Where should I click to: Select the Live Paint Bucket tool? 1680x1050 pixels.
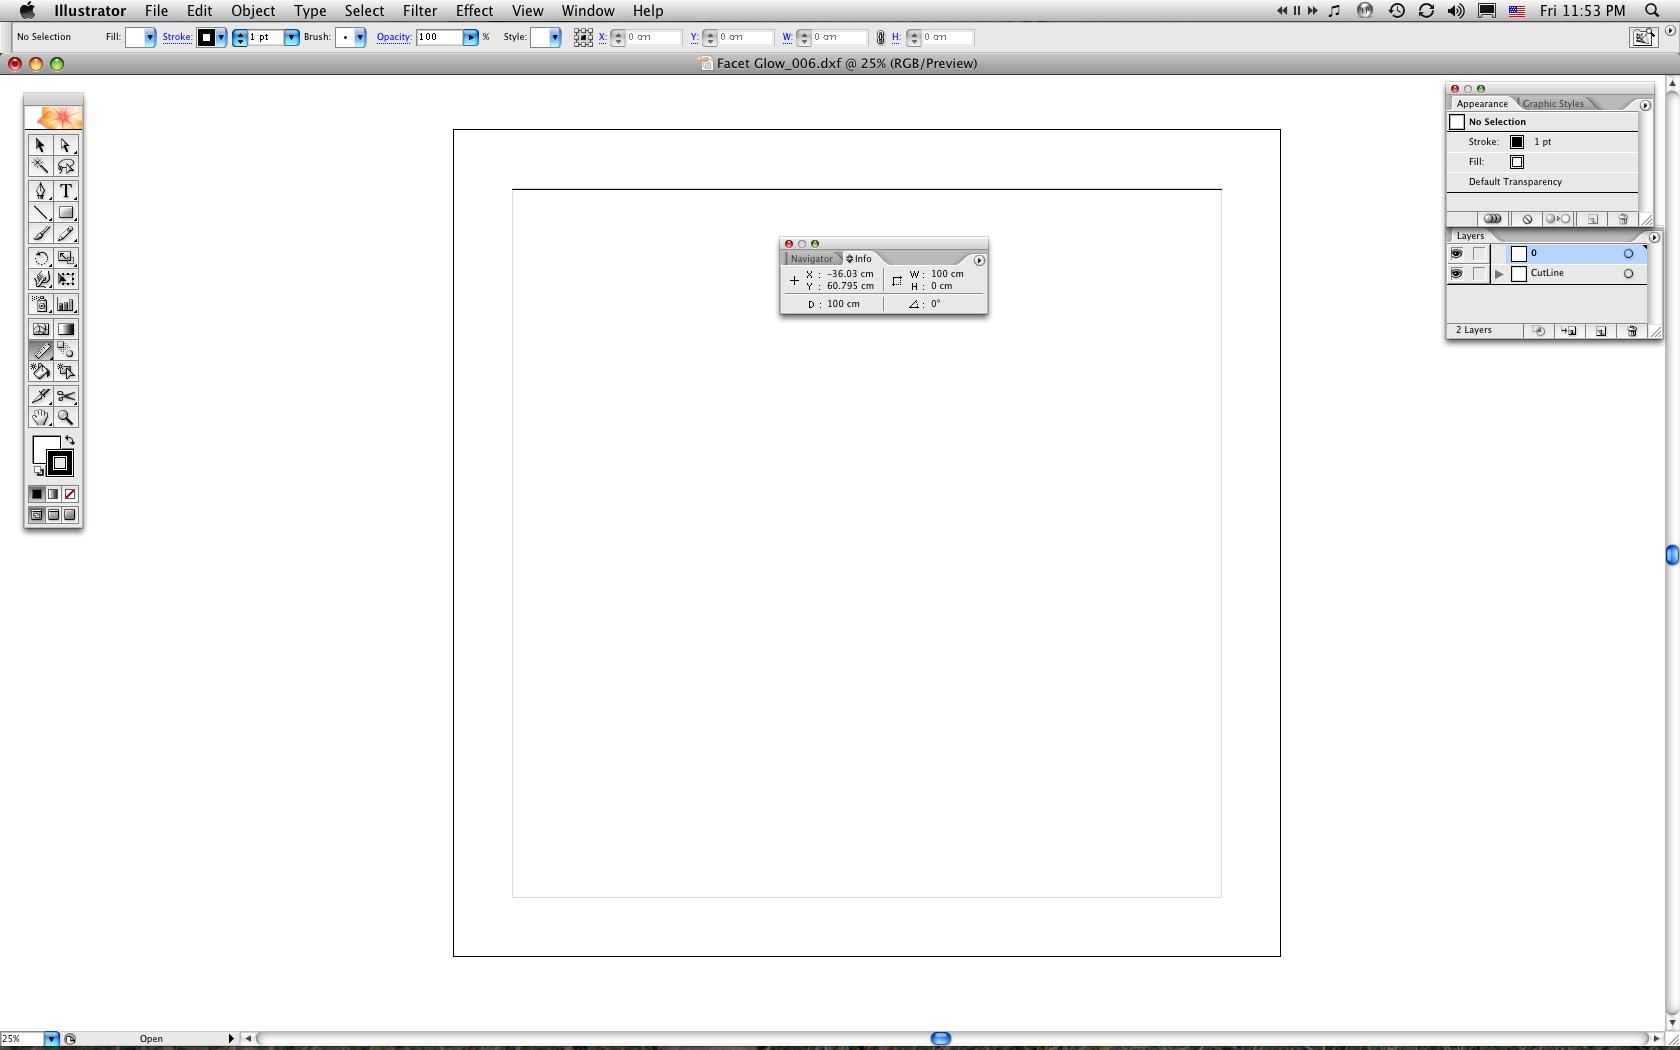point(40,371)
